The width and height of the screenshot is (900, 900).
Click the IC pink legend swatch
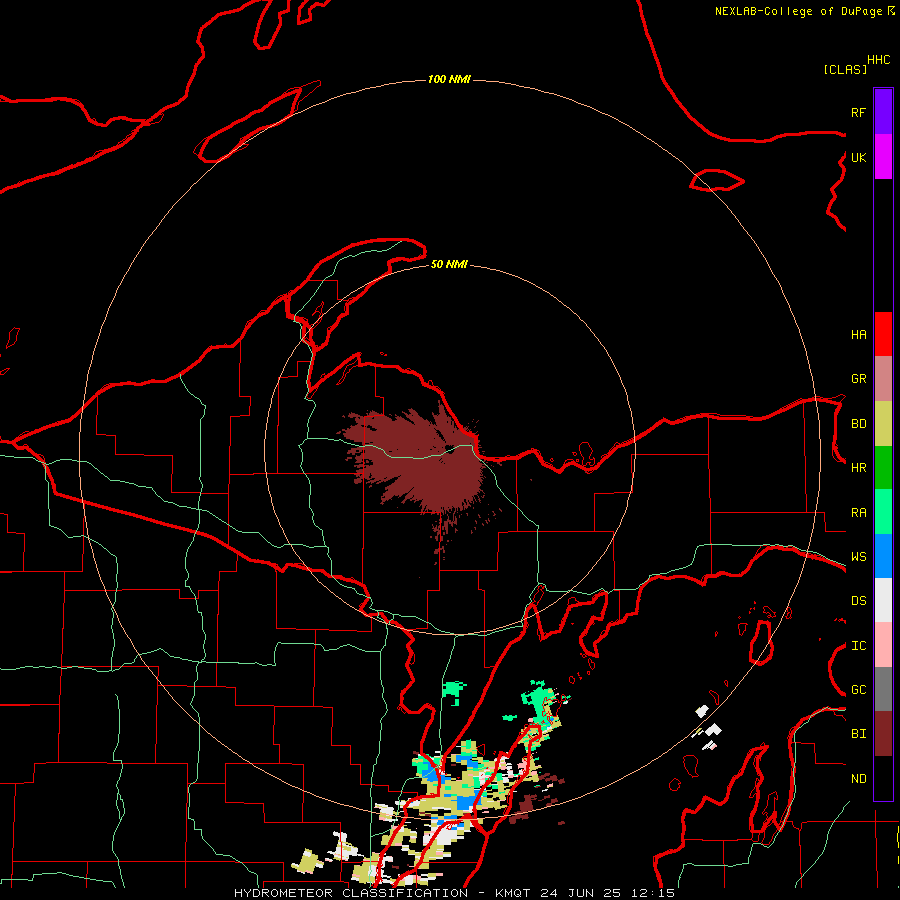point(883,645)
